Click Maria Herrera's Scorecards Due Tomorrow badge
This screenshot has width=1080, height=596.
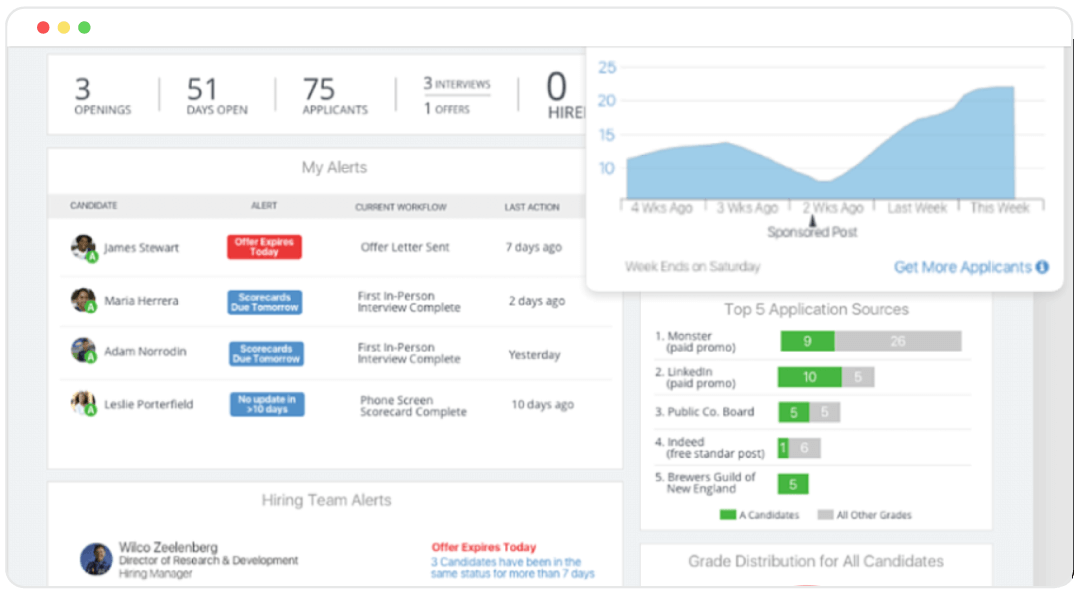[264, 300]
